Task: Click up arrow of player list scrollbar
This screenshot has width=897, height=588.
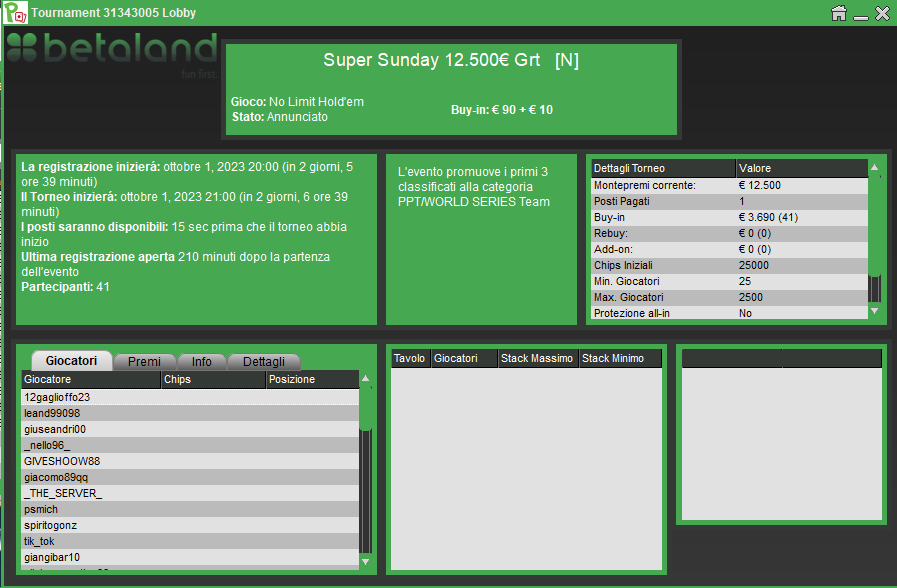Action: (366, 378)
